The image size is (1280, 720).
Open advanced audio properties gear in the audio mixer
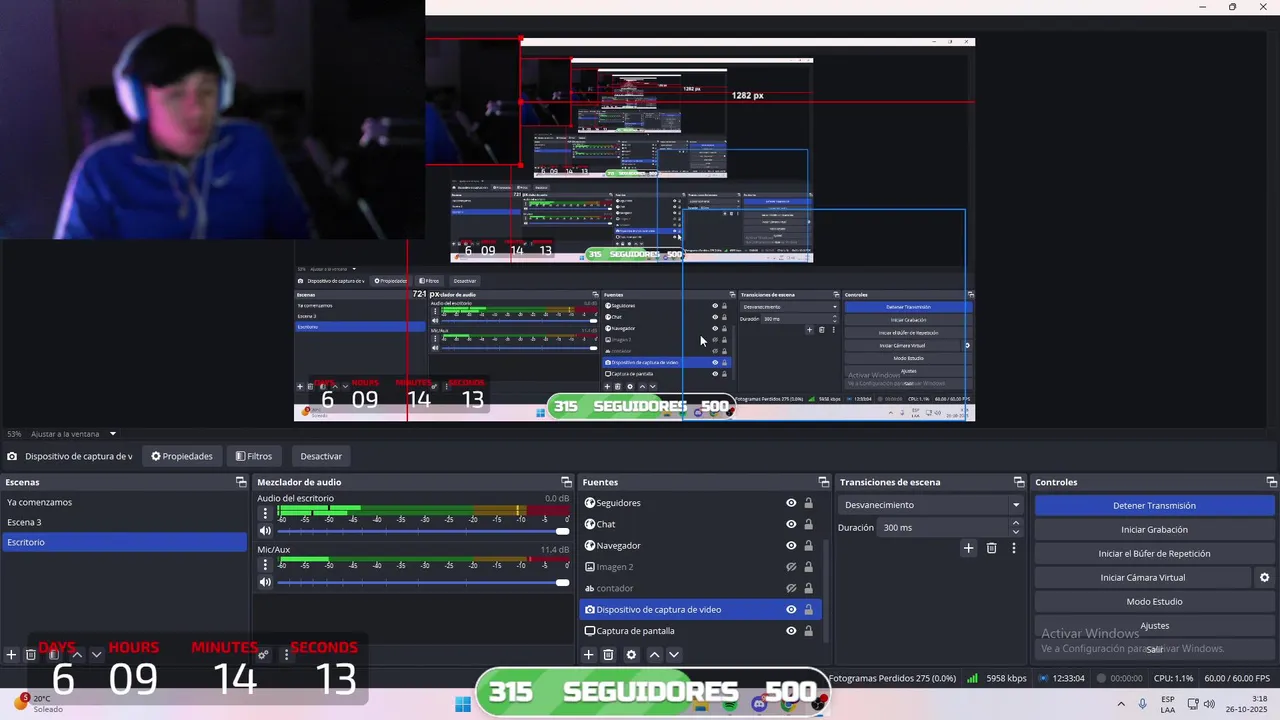tap(263, 655)
